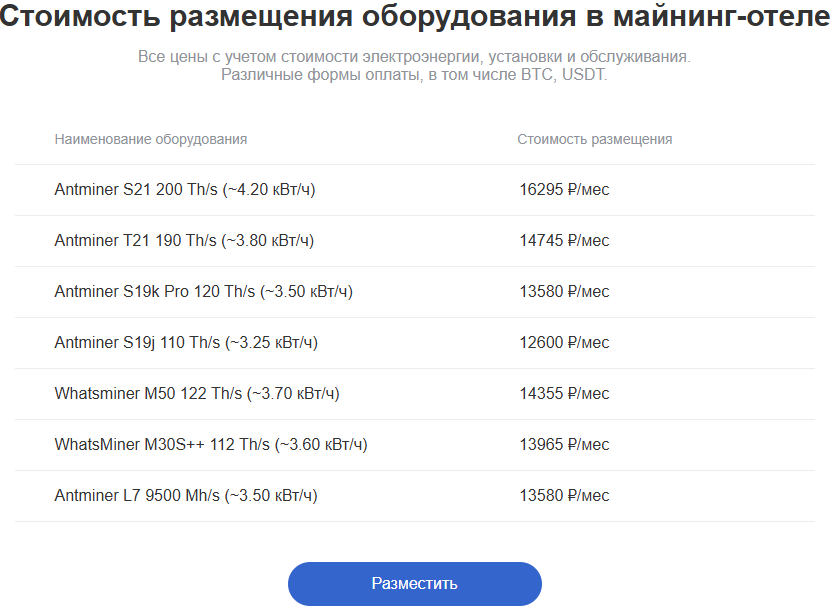840x612 pixels.
Task: Click the 13580 ₽/мес price for S19k Pro
Action: point(564,292)
